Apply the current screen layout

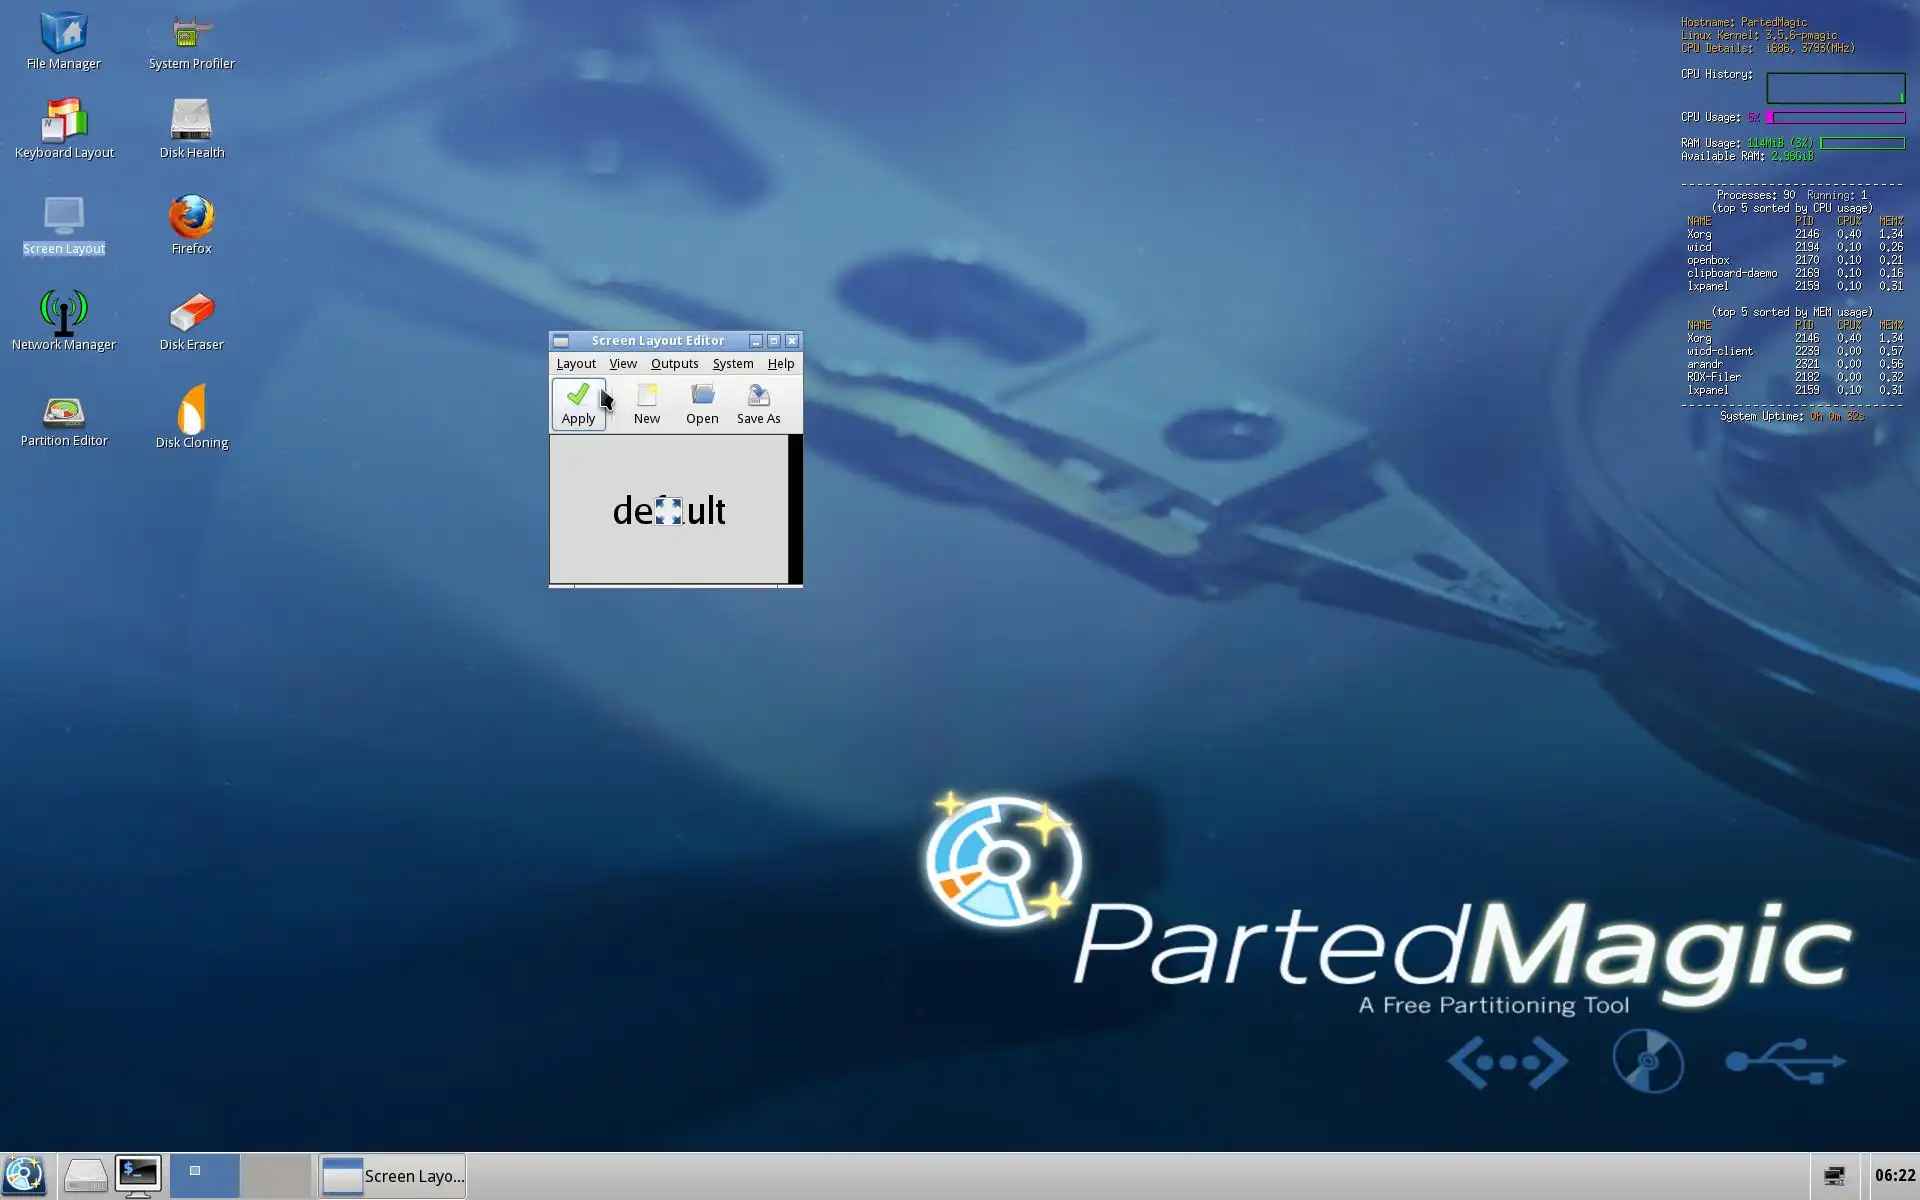tap(578, 404)
